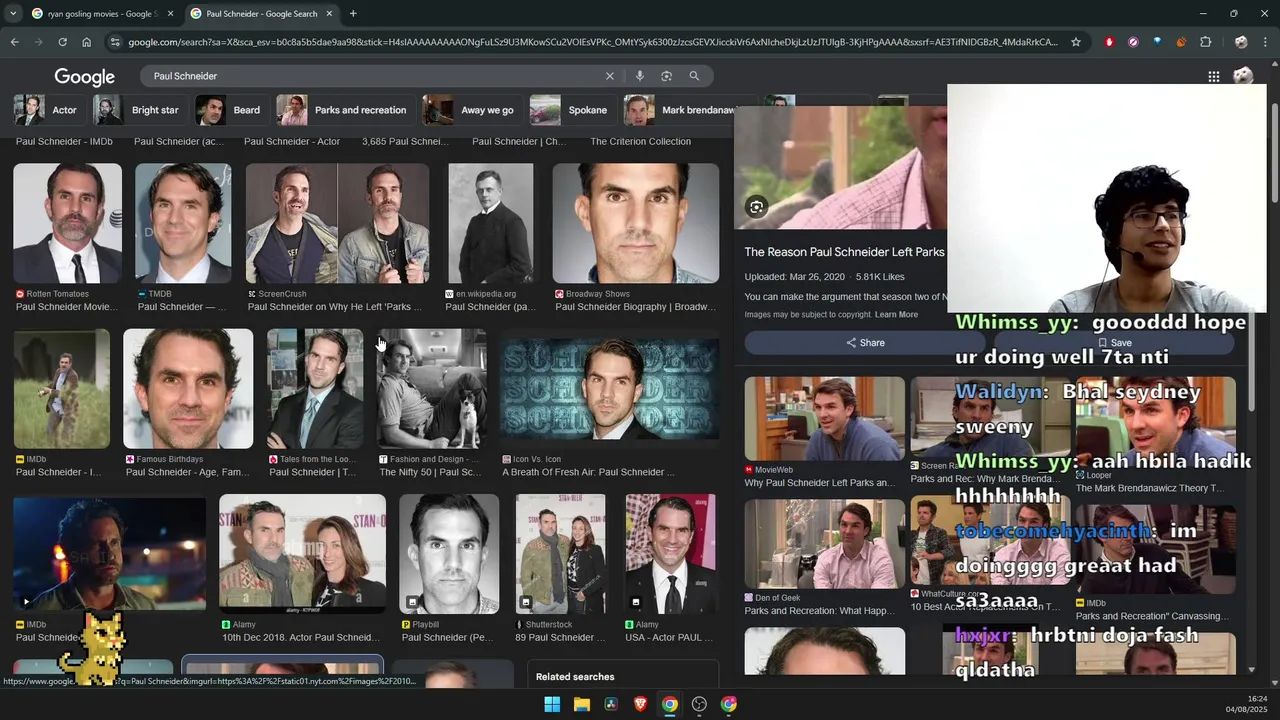Screen dimensions: 1280x720
Task: Open DaVinci Resolve from the taskbar
Action: [611, 704]
